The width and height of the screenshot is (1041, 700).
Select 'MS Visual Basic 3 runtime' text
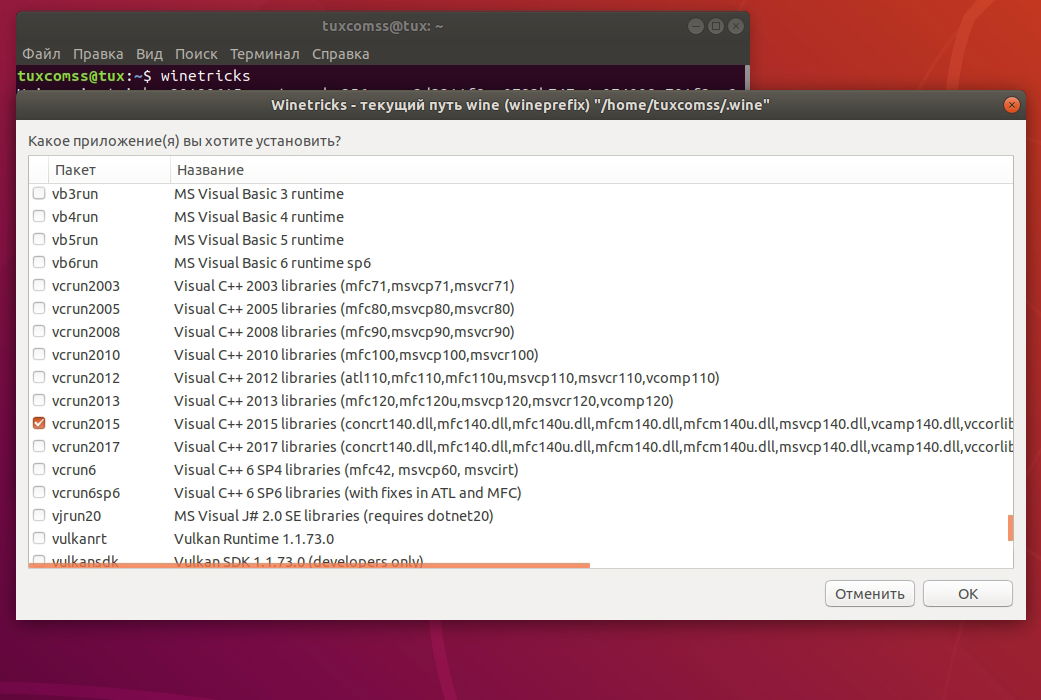[x=259, y=194]
